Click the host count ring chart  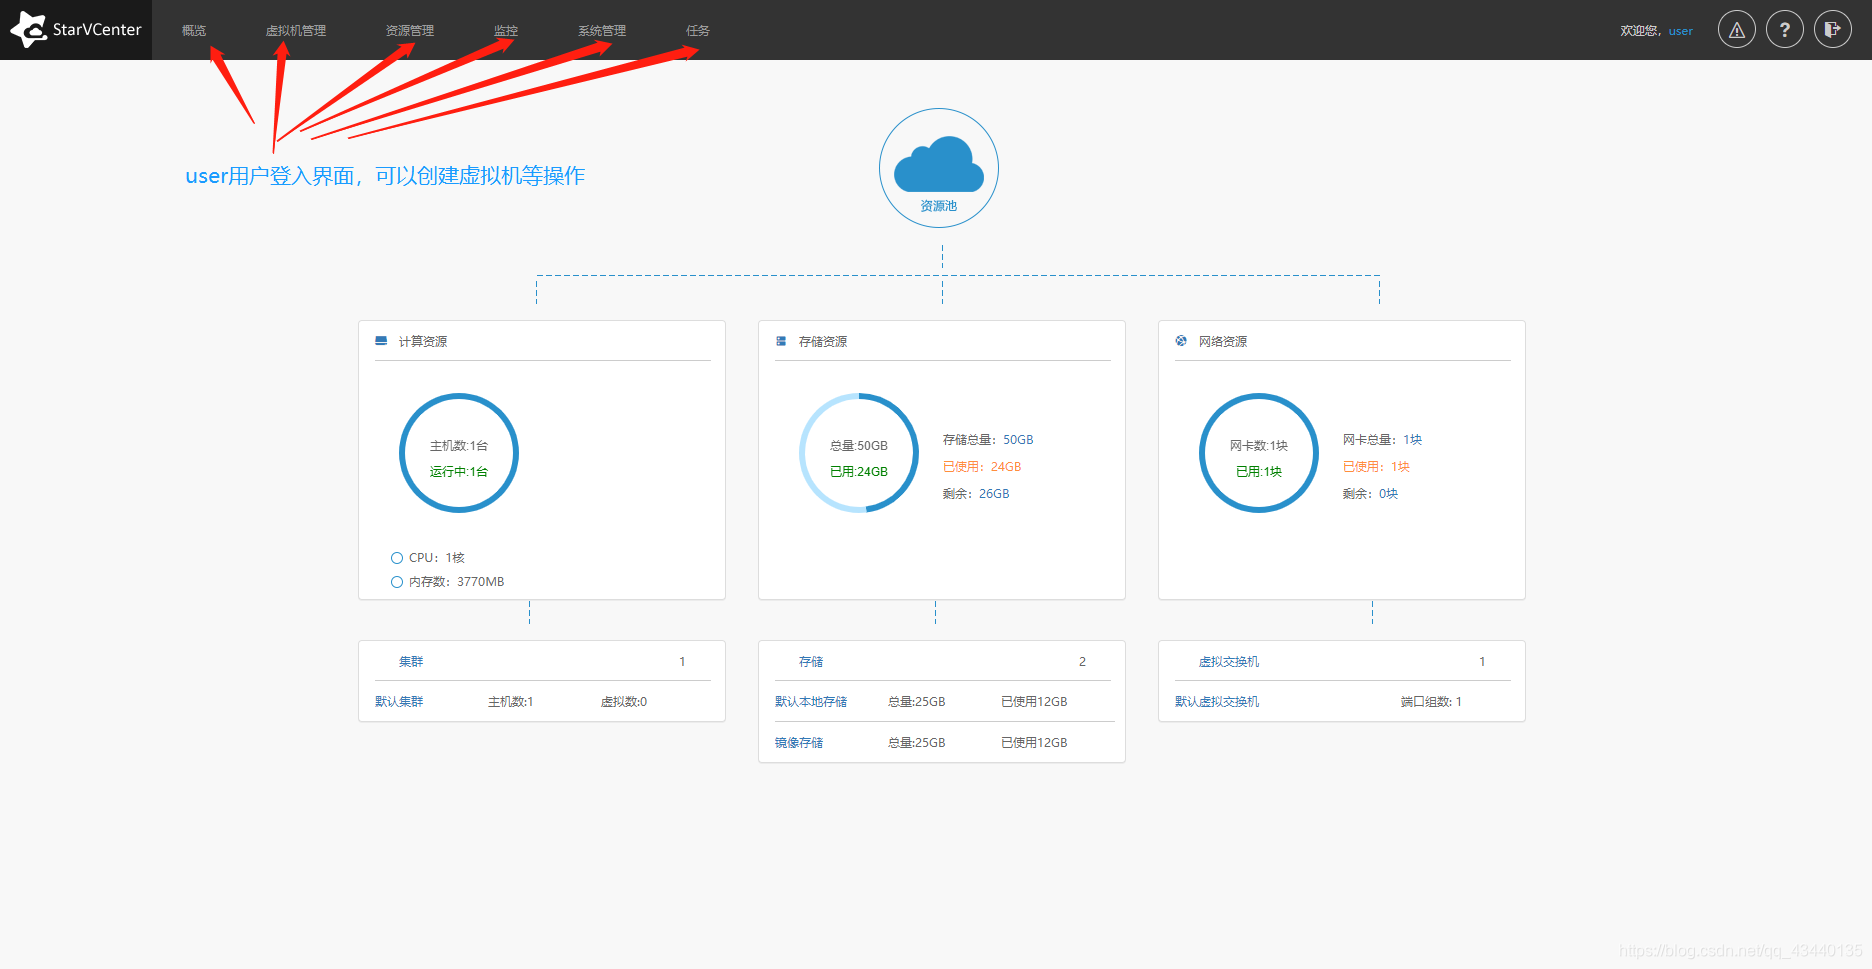[x=459, y=453]
